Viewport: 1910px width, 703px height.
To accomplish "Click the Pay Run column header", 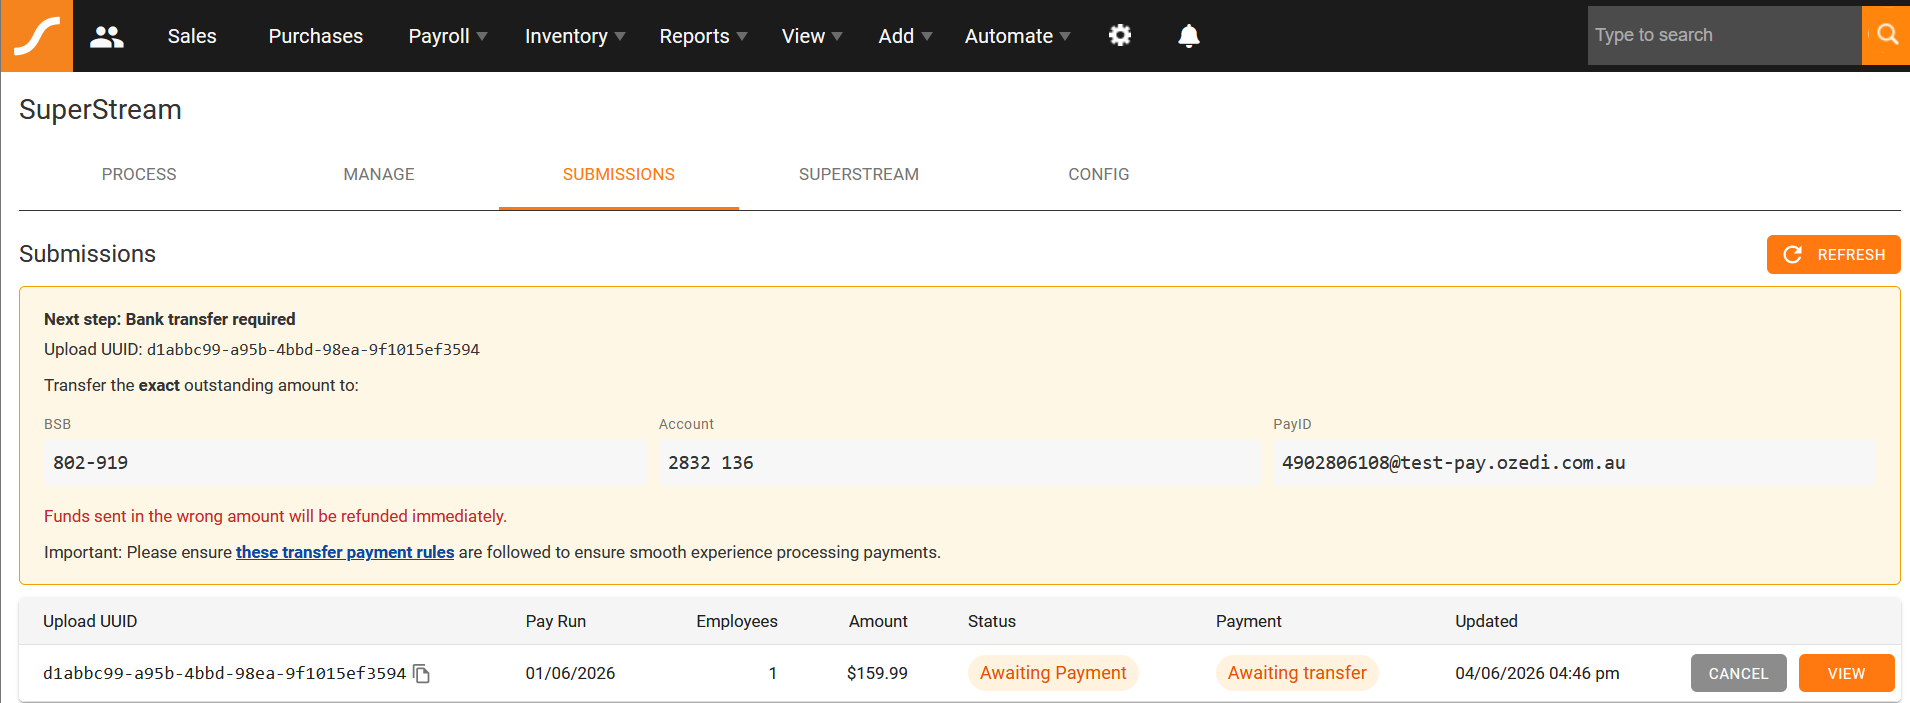I will (x=556, y=621).
